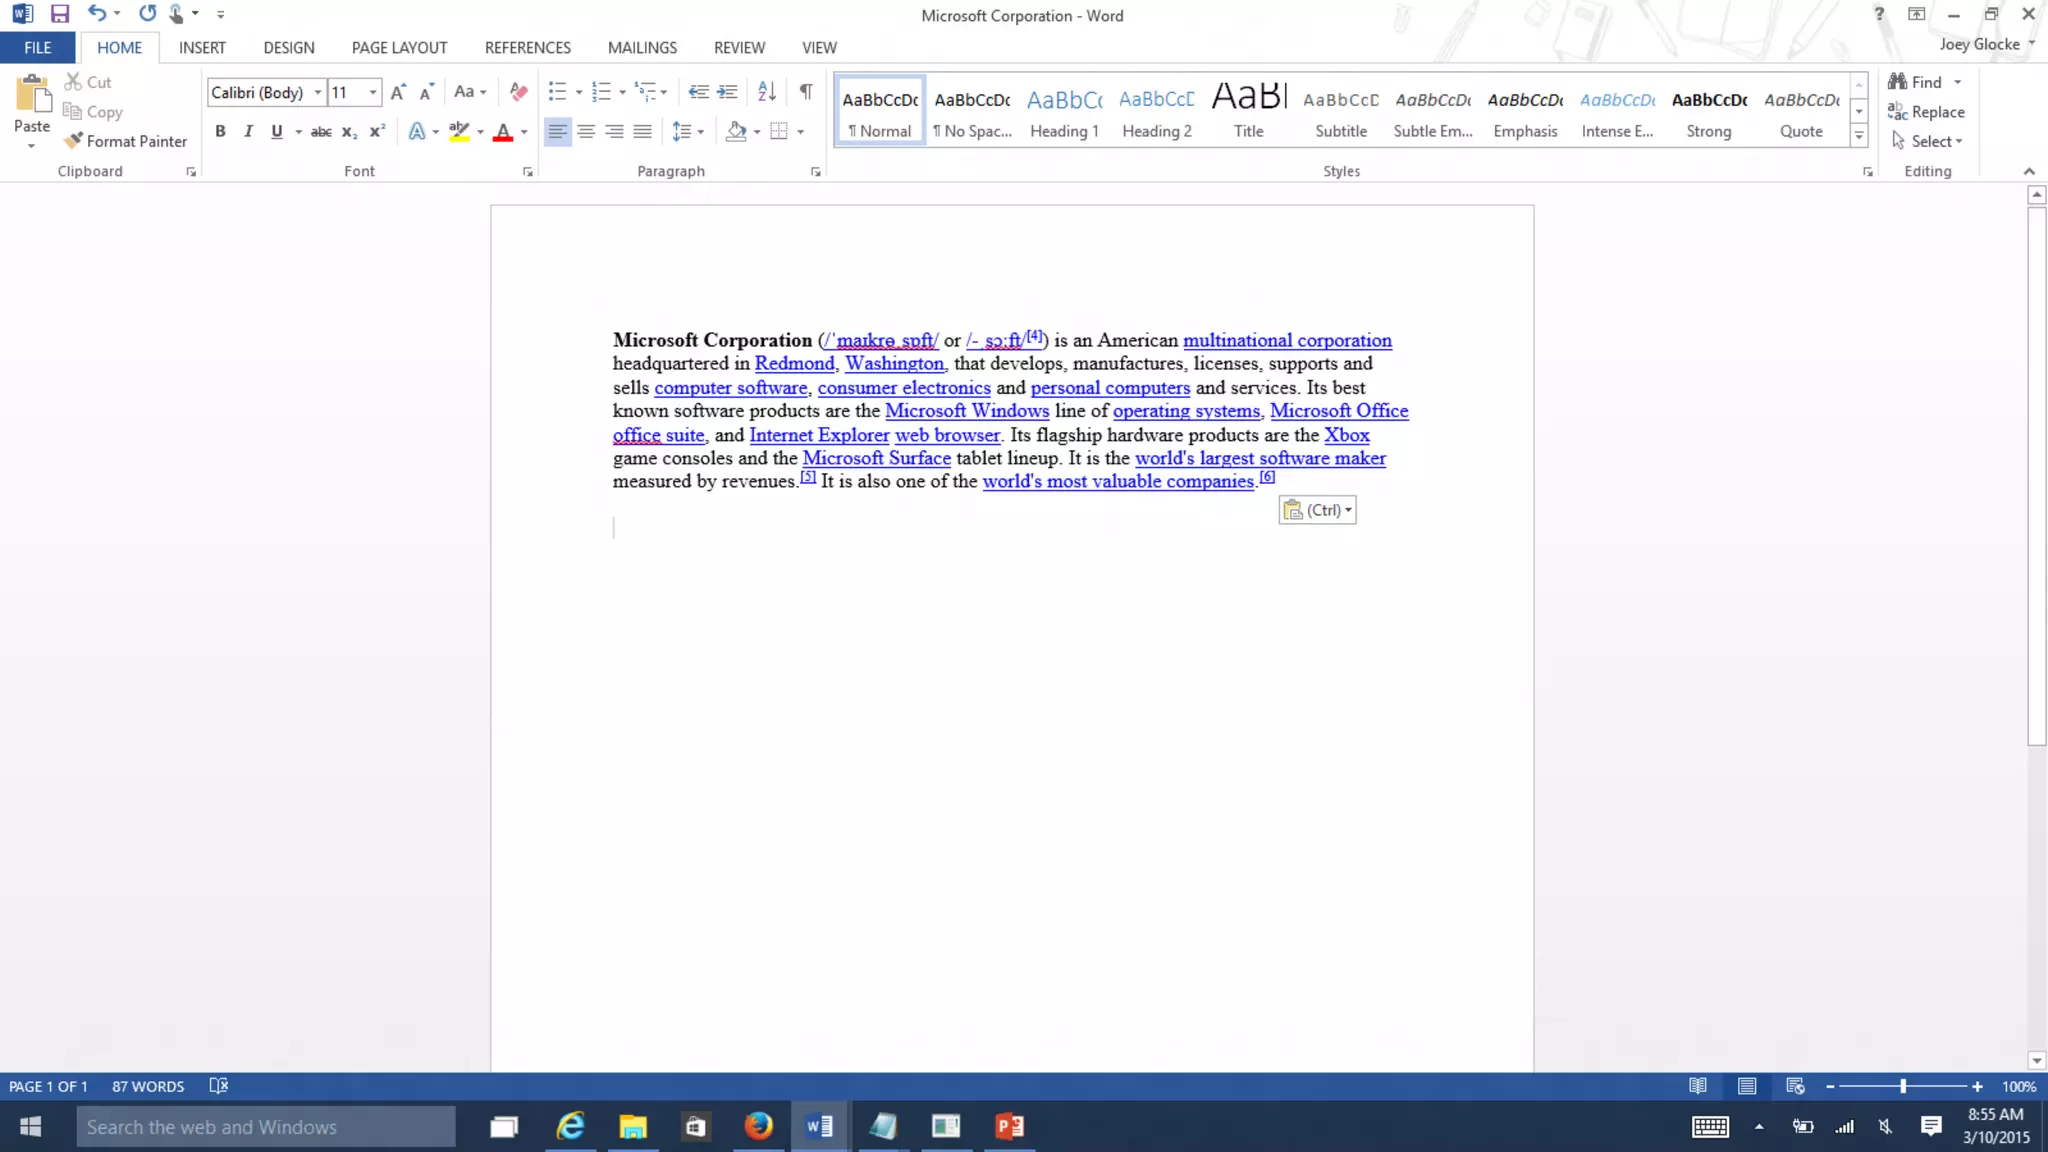Toggle Show/Hide paragraph marks
The width and height of the screenshot is (2048, 1152).
pos(805,92)
